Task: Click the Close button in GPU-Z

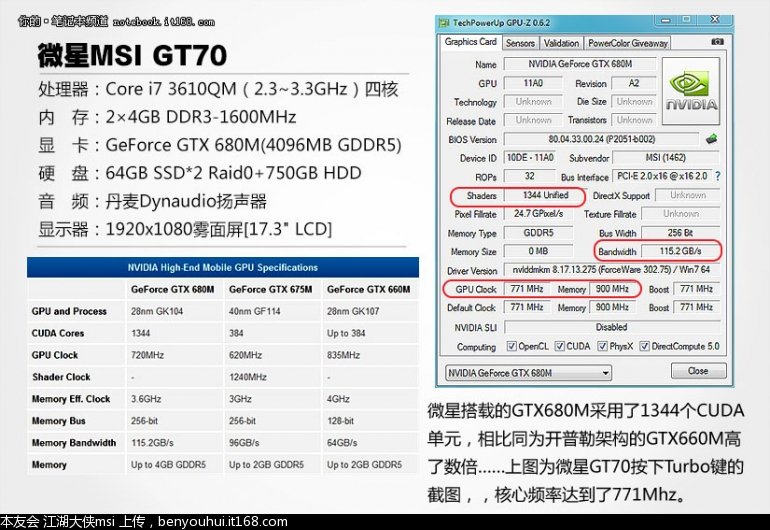Action: [698, 371]
